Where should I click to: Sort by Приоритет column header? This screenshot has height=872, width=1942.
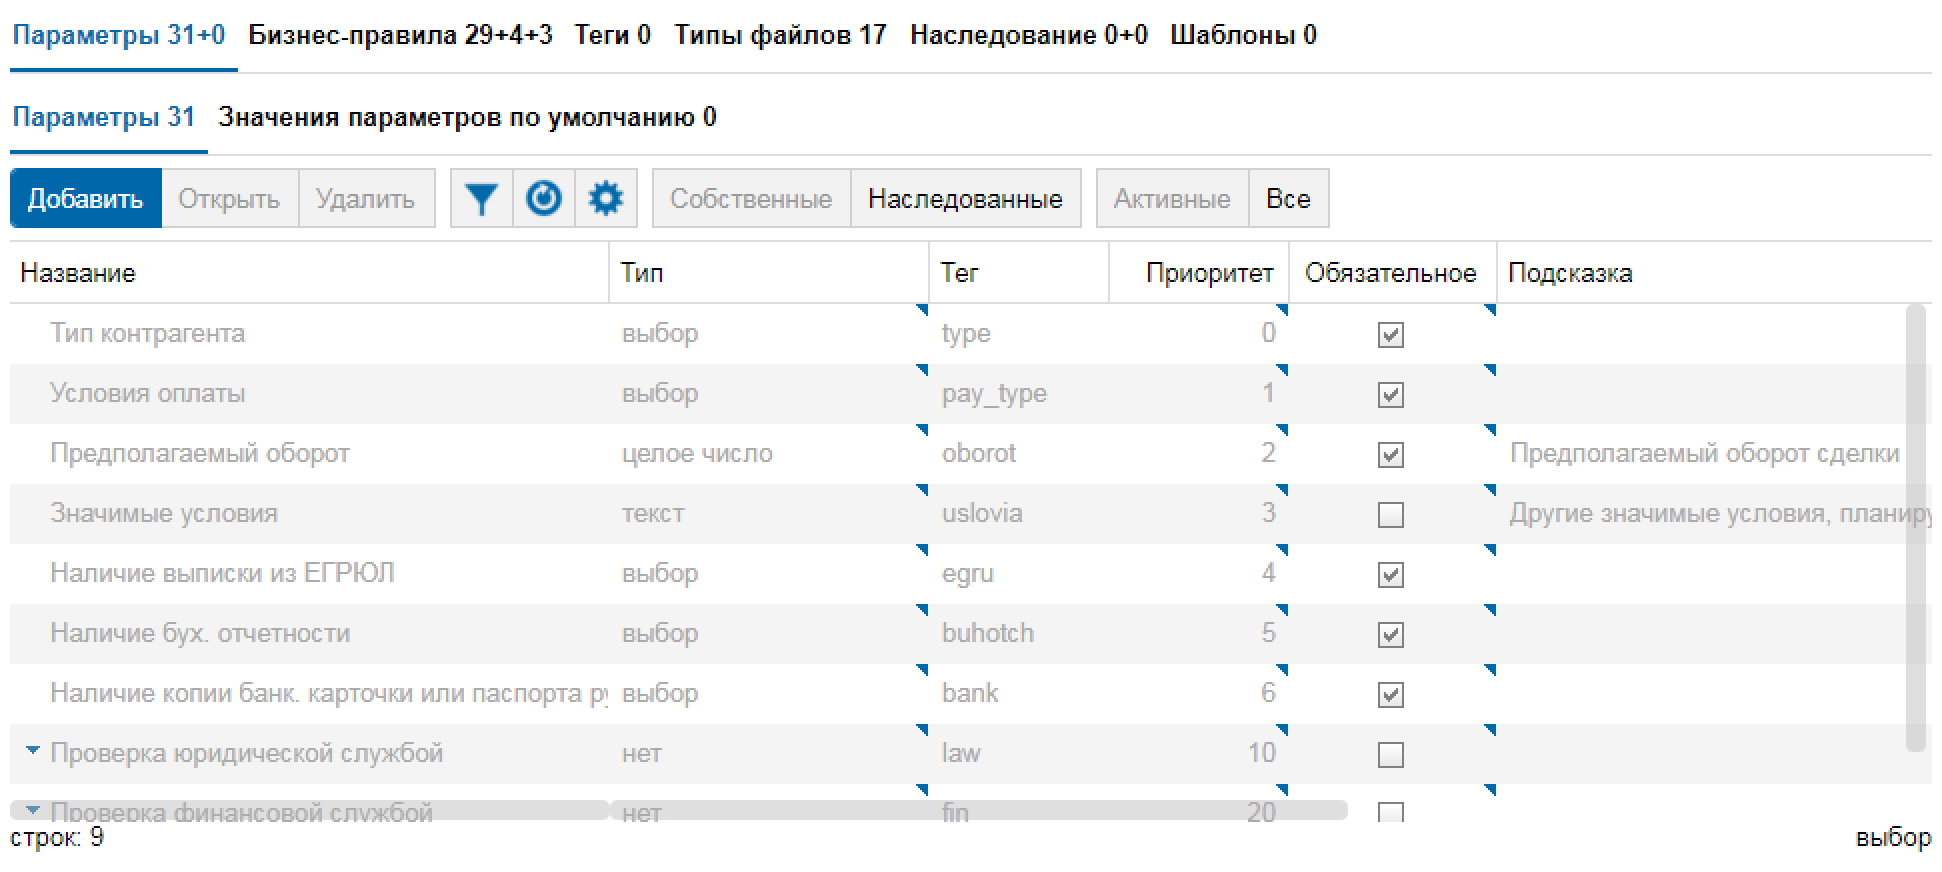pos(1209,273)
